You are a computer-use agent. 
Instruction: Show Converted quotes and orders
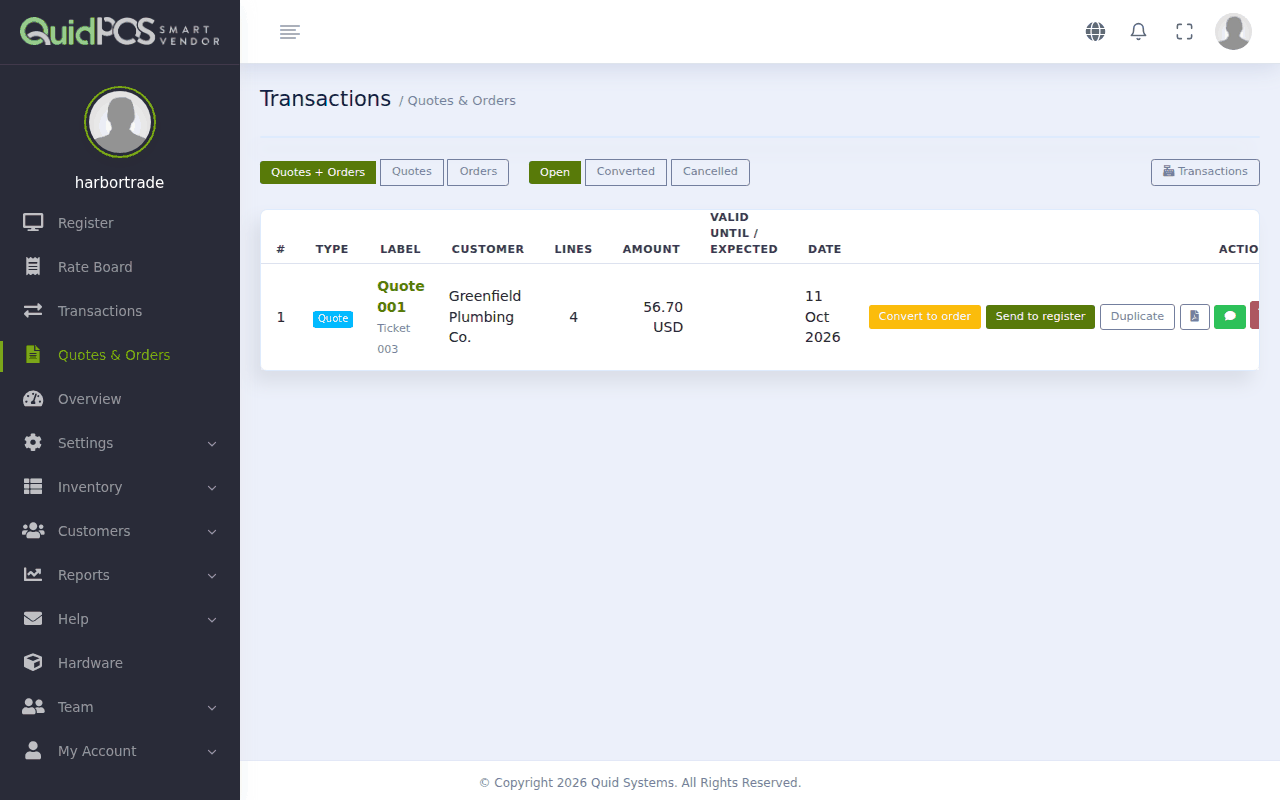click(x=626, y=172)
